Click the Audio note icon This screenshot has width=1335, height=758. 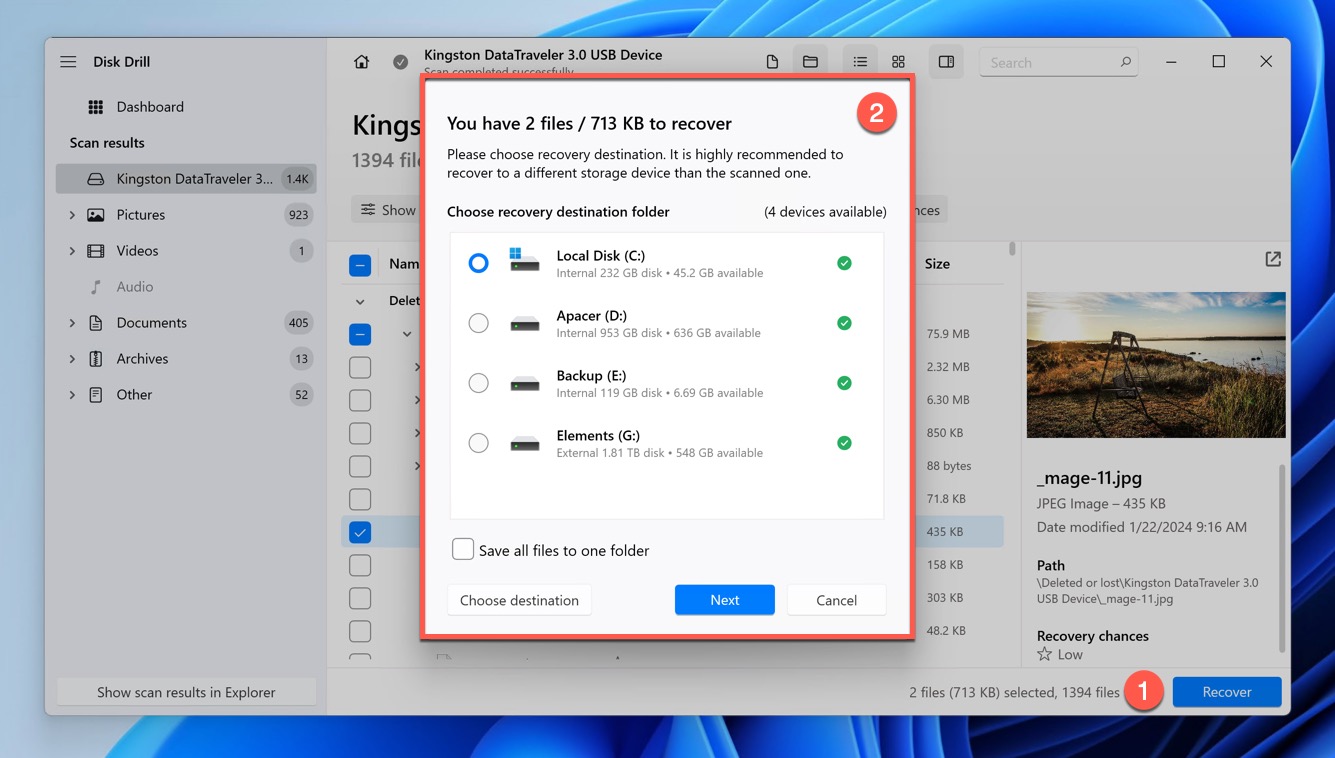pos(95,287)
